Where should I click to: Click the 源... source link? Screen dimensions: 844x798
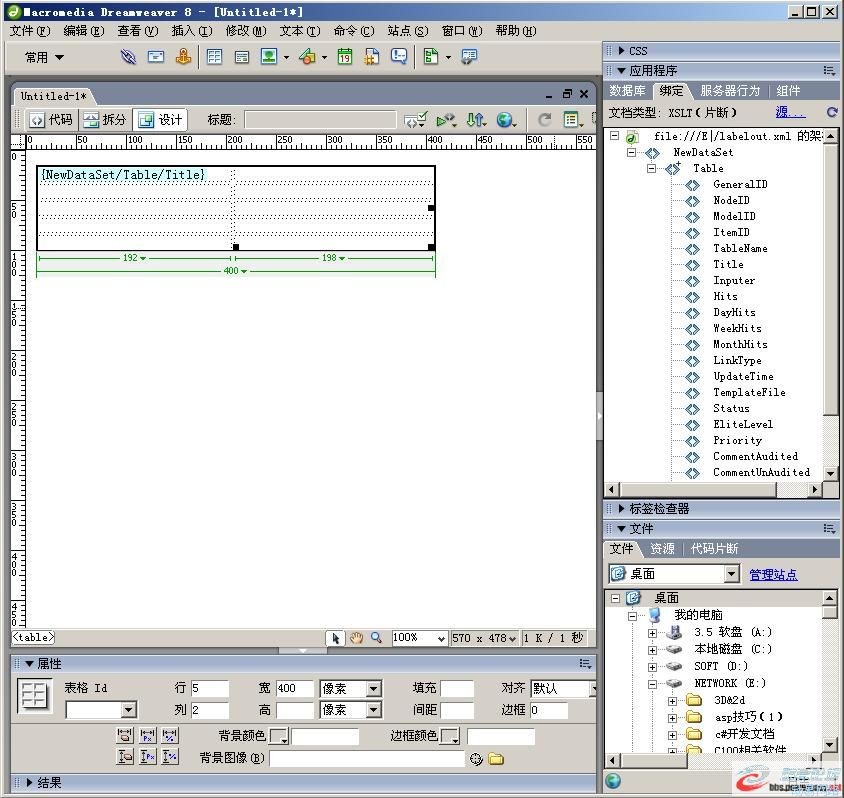click(789, 113)
